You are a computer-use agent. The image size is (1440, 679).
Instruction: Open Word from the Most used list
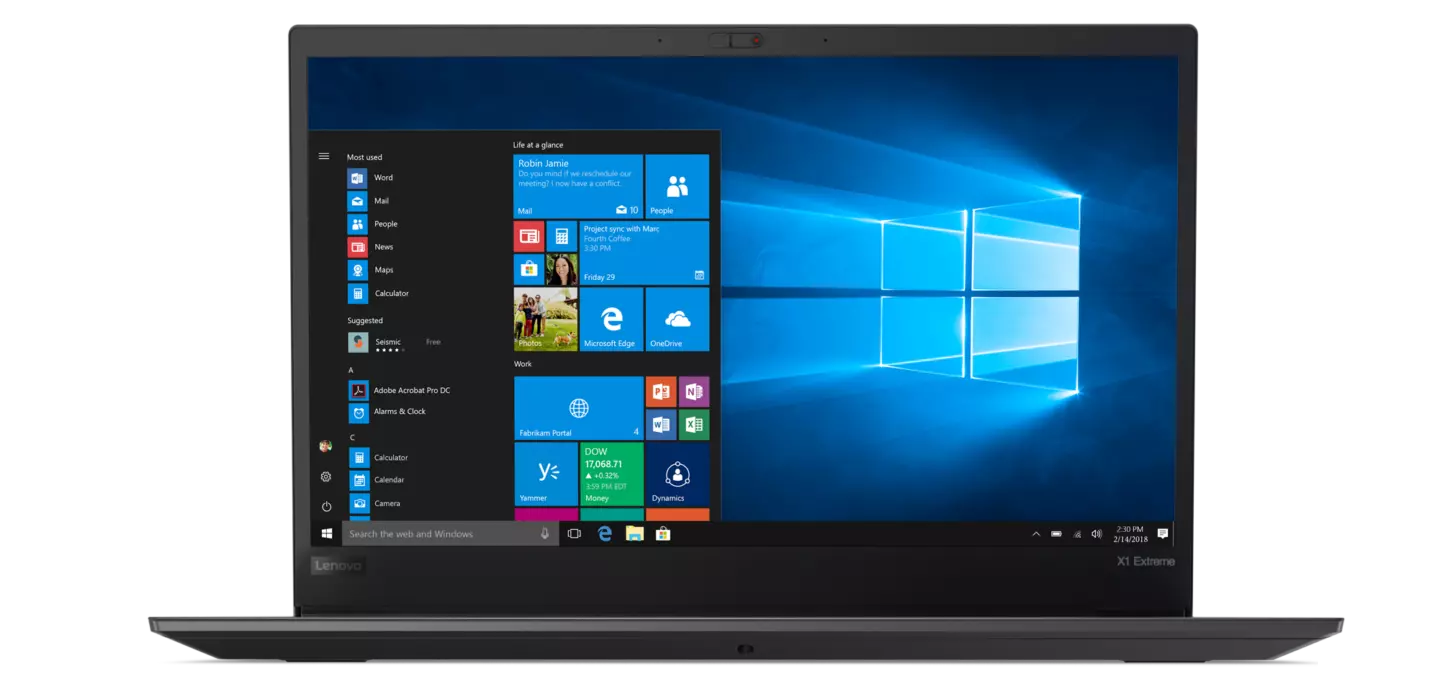(371, 178)
